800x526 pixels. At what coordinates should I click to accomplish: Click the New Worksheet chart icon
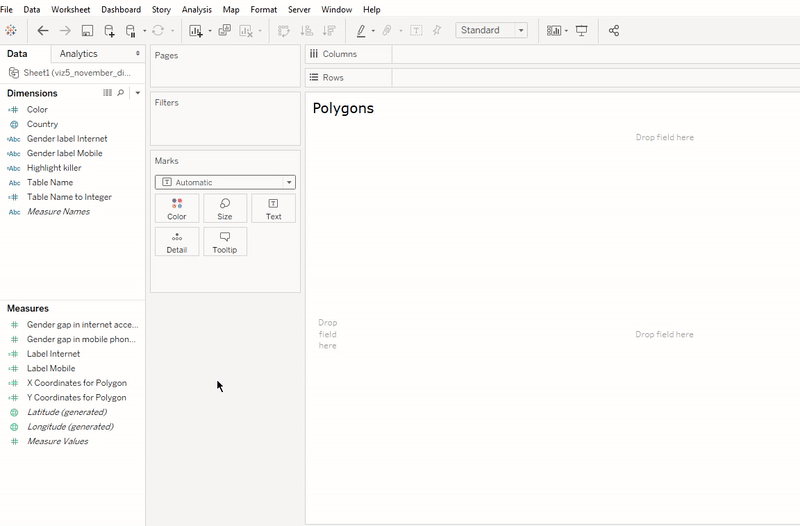pos(195,31)
